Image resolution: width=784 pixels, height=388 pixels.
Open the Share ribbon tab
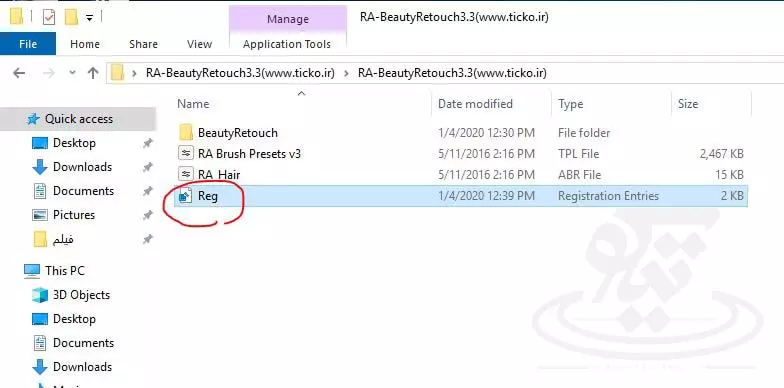point(143,44)
